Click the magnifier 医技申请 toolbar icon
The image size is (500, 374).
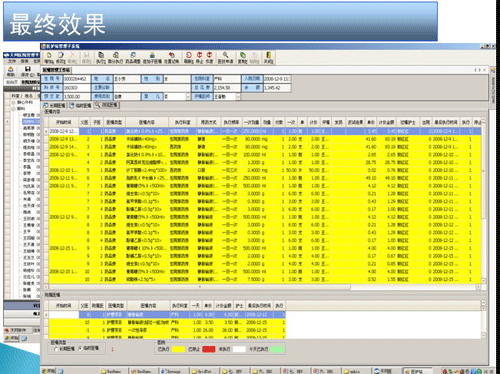click(225, 58)
